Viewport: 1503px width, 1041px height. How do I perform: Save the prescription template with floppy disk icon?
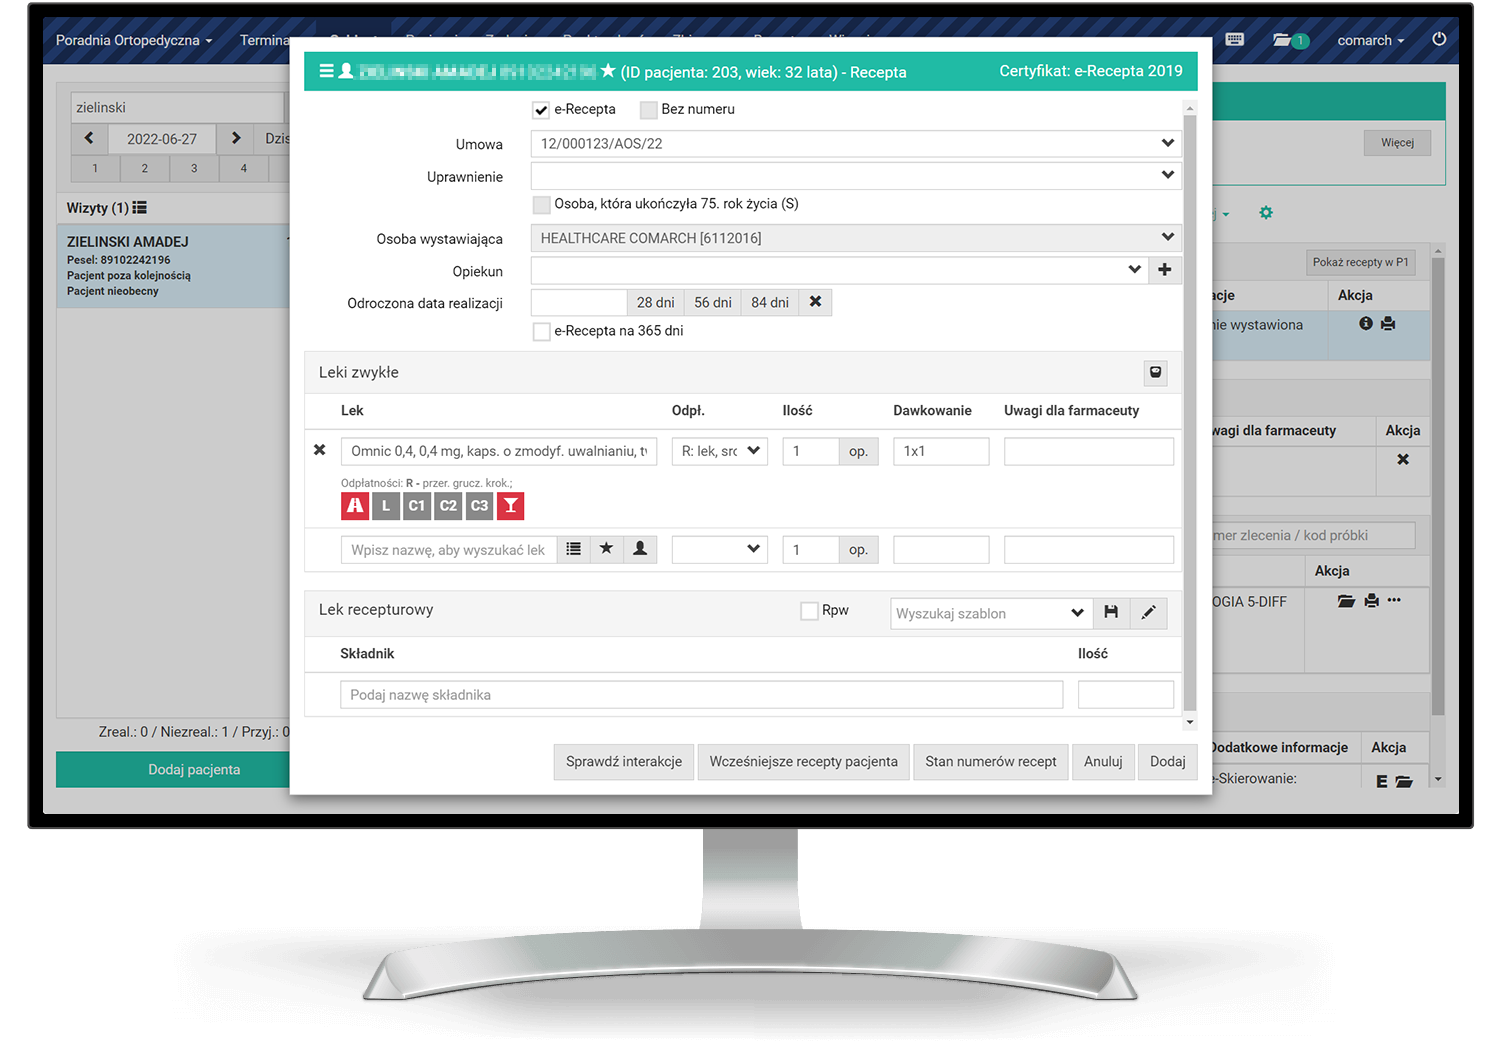pos(1111,613)
